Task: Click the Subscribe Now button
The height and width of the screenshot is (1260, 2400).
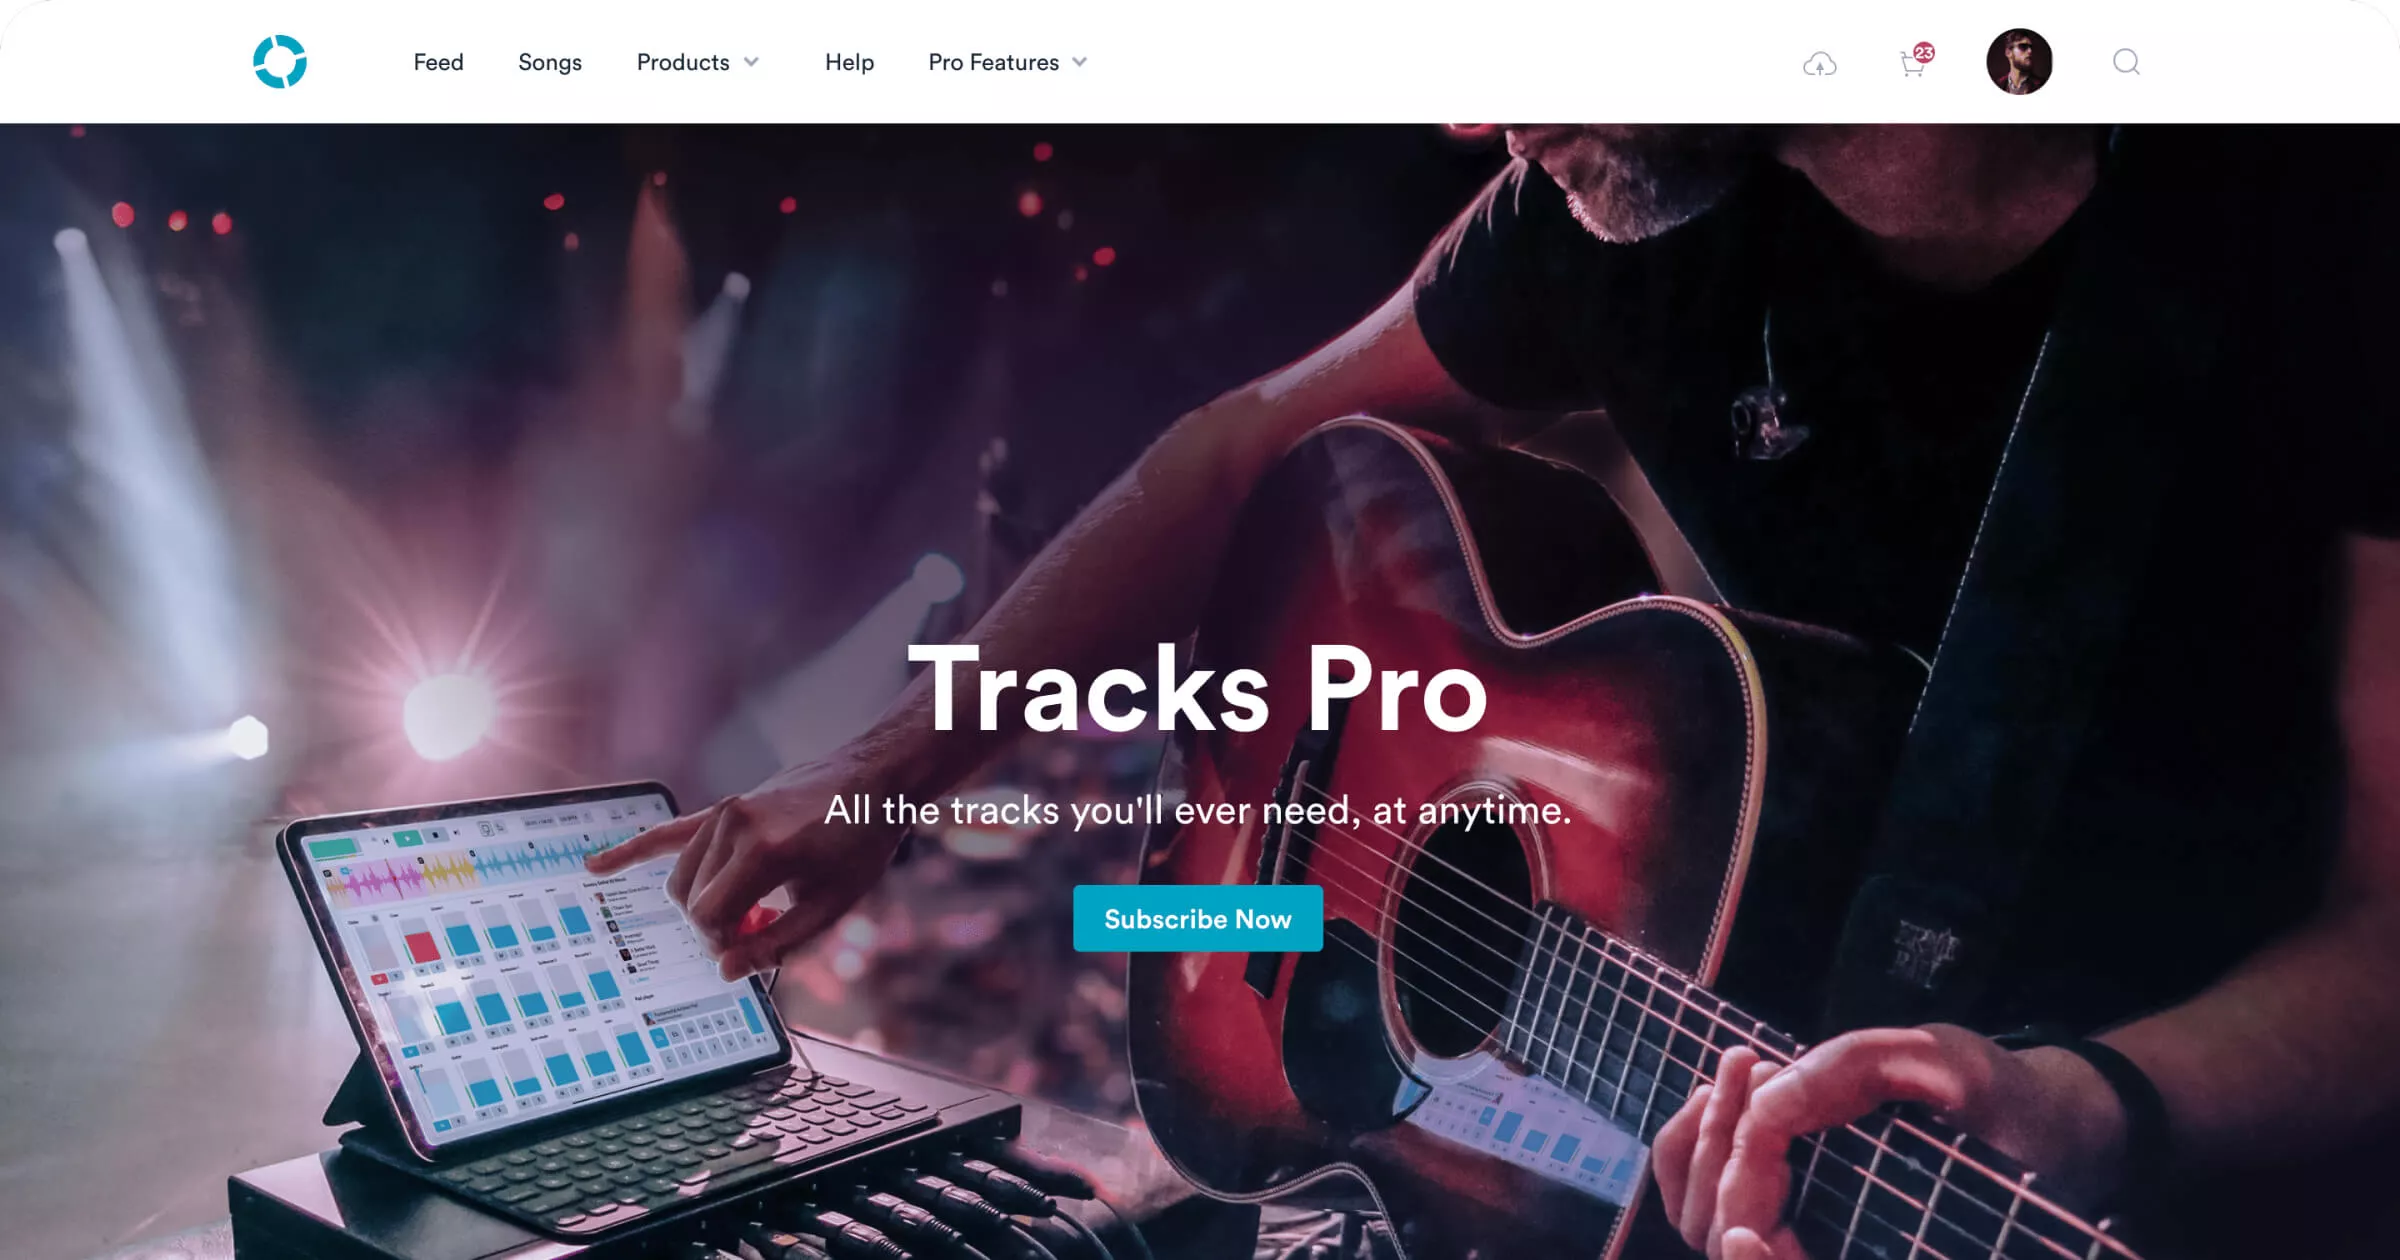Action: pos(1198,918)
